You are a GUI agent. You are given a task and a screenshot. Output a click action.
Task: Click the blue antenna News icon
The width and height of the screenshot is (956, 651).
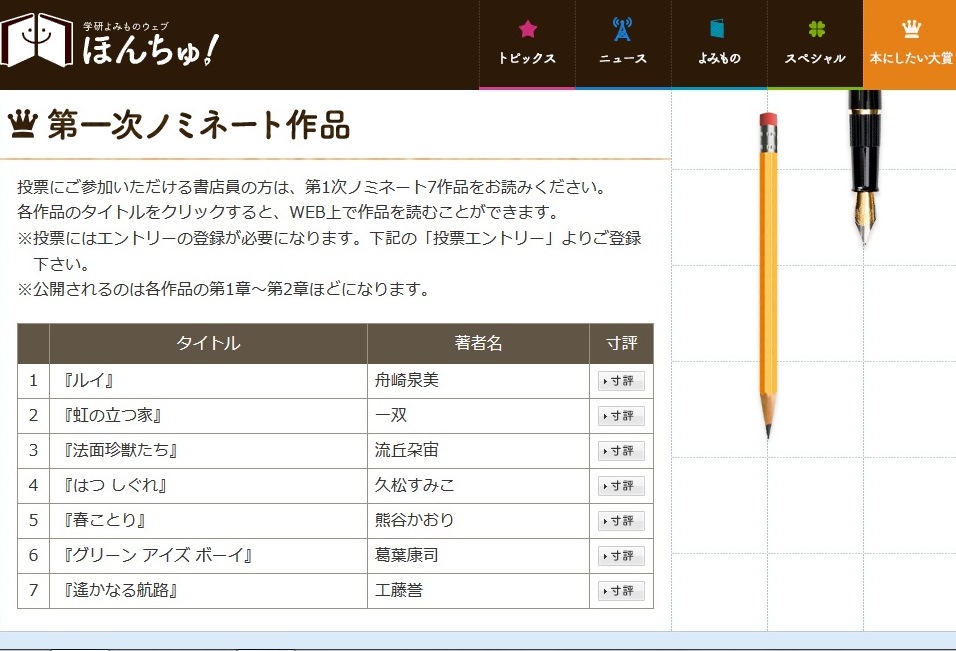[x=622, y=29]
